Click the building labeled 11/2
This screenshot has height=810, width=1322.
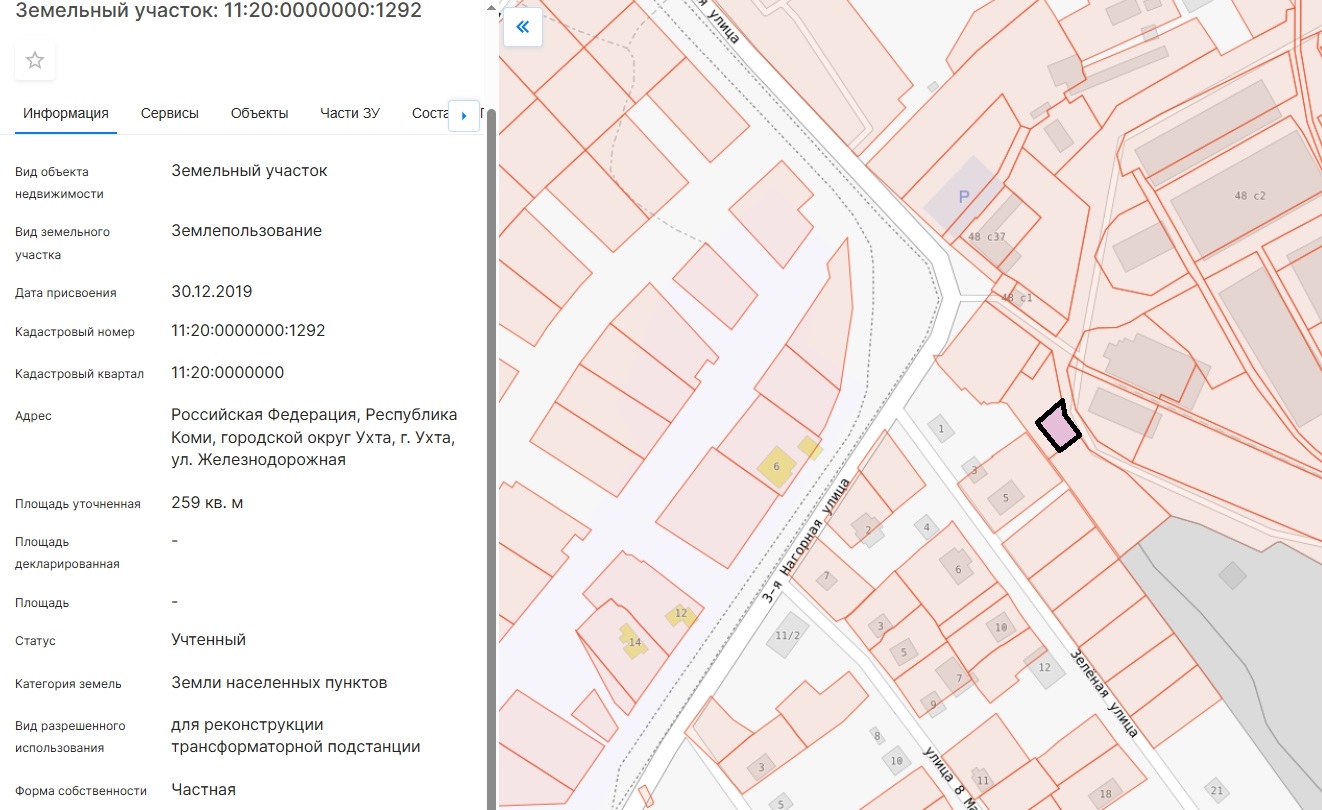click(x=788, y=635)
